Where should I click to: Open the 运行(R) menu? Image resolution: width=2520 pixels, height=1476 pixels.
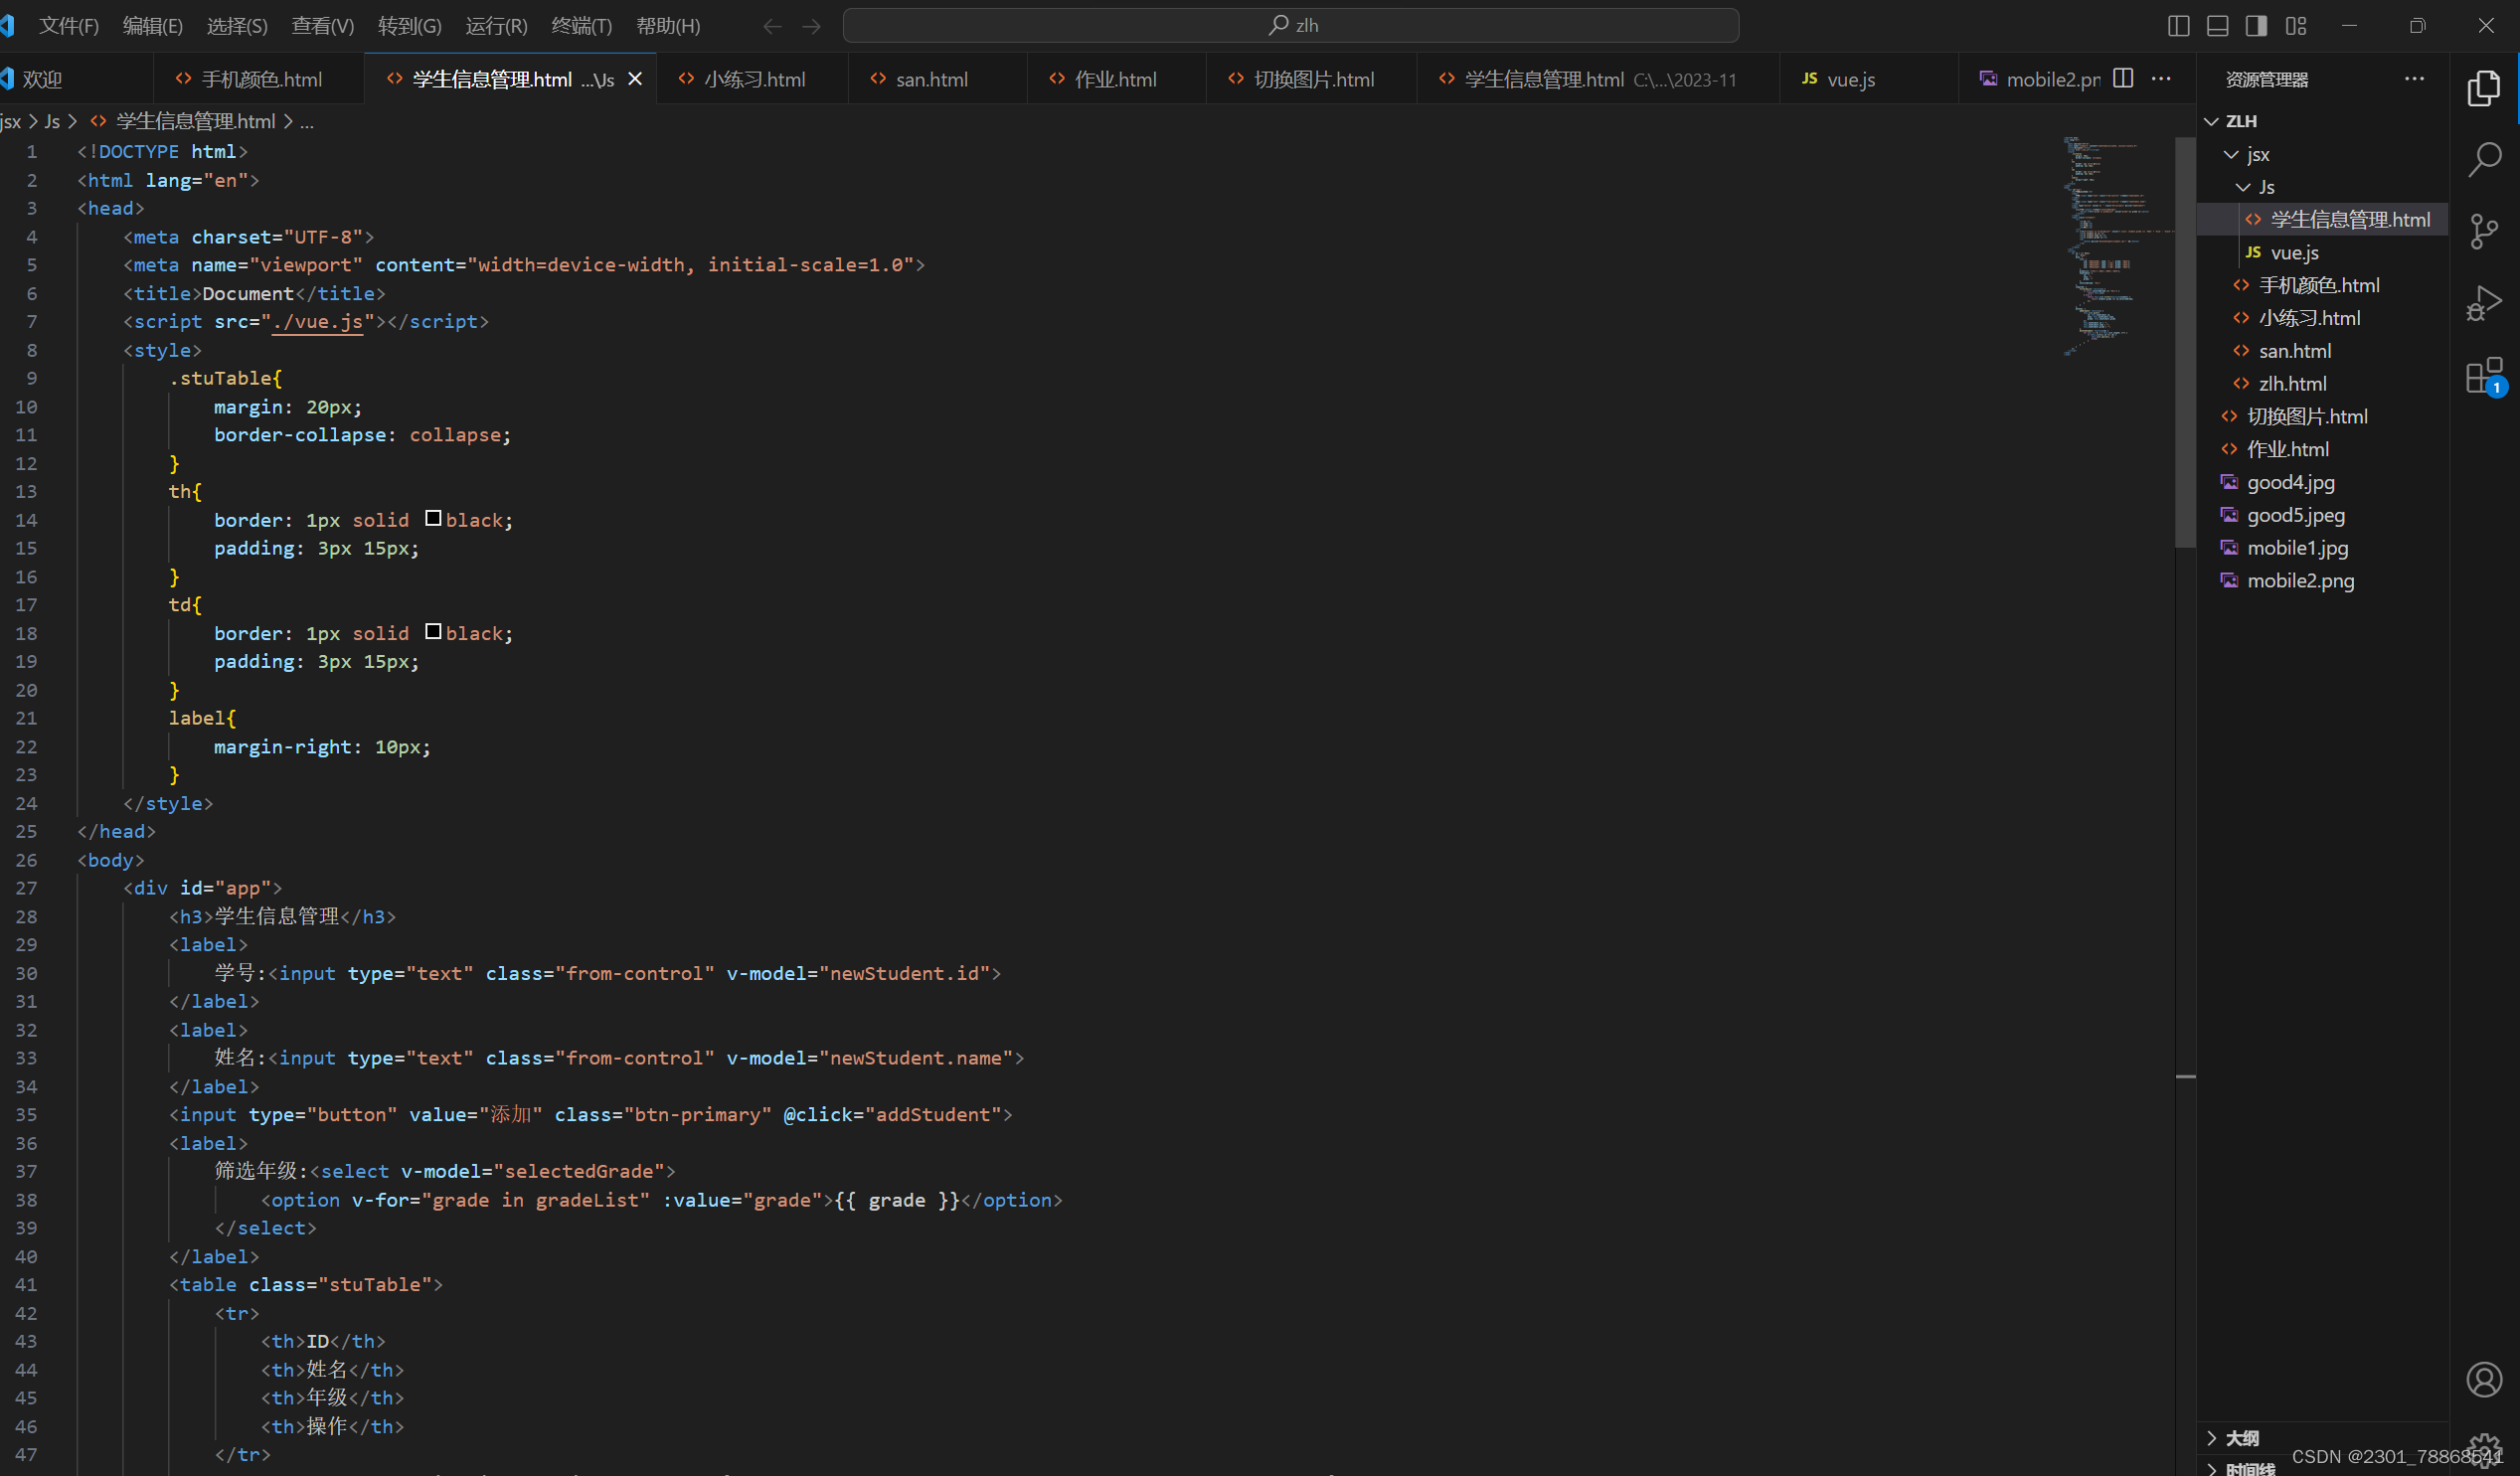(496, 25)
